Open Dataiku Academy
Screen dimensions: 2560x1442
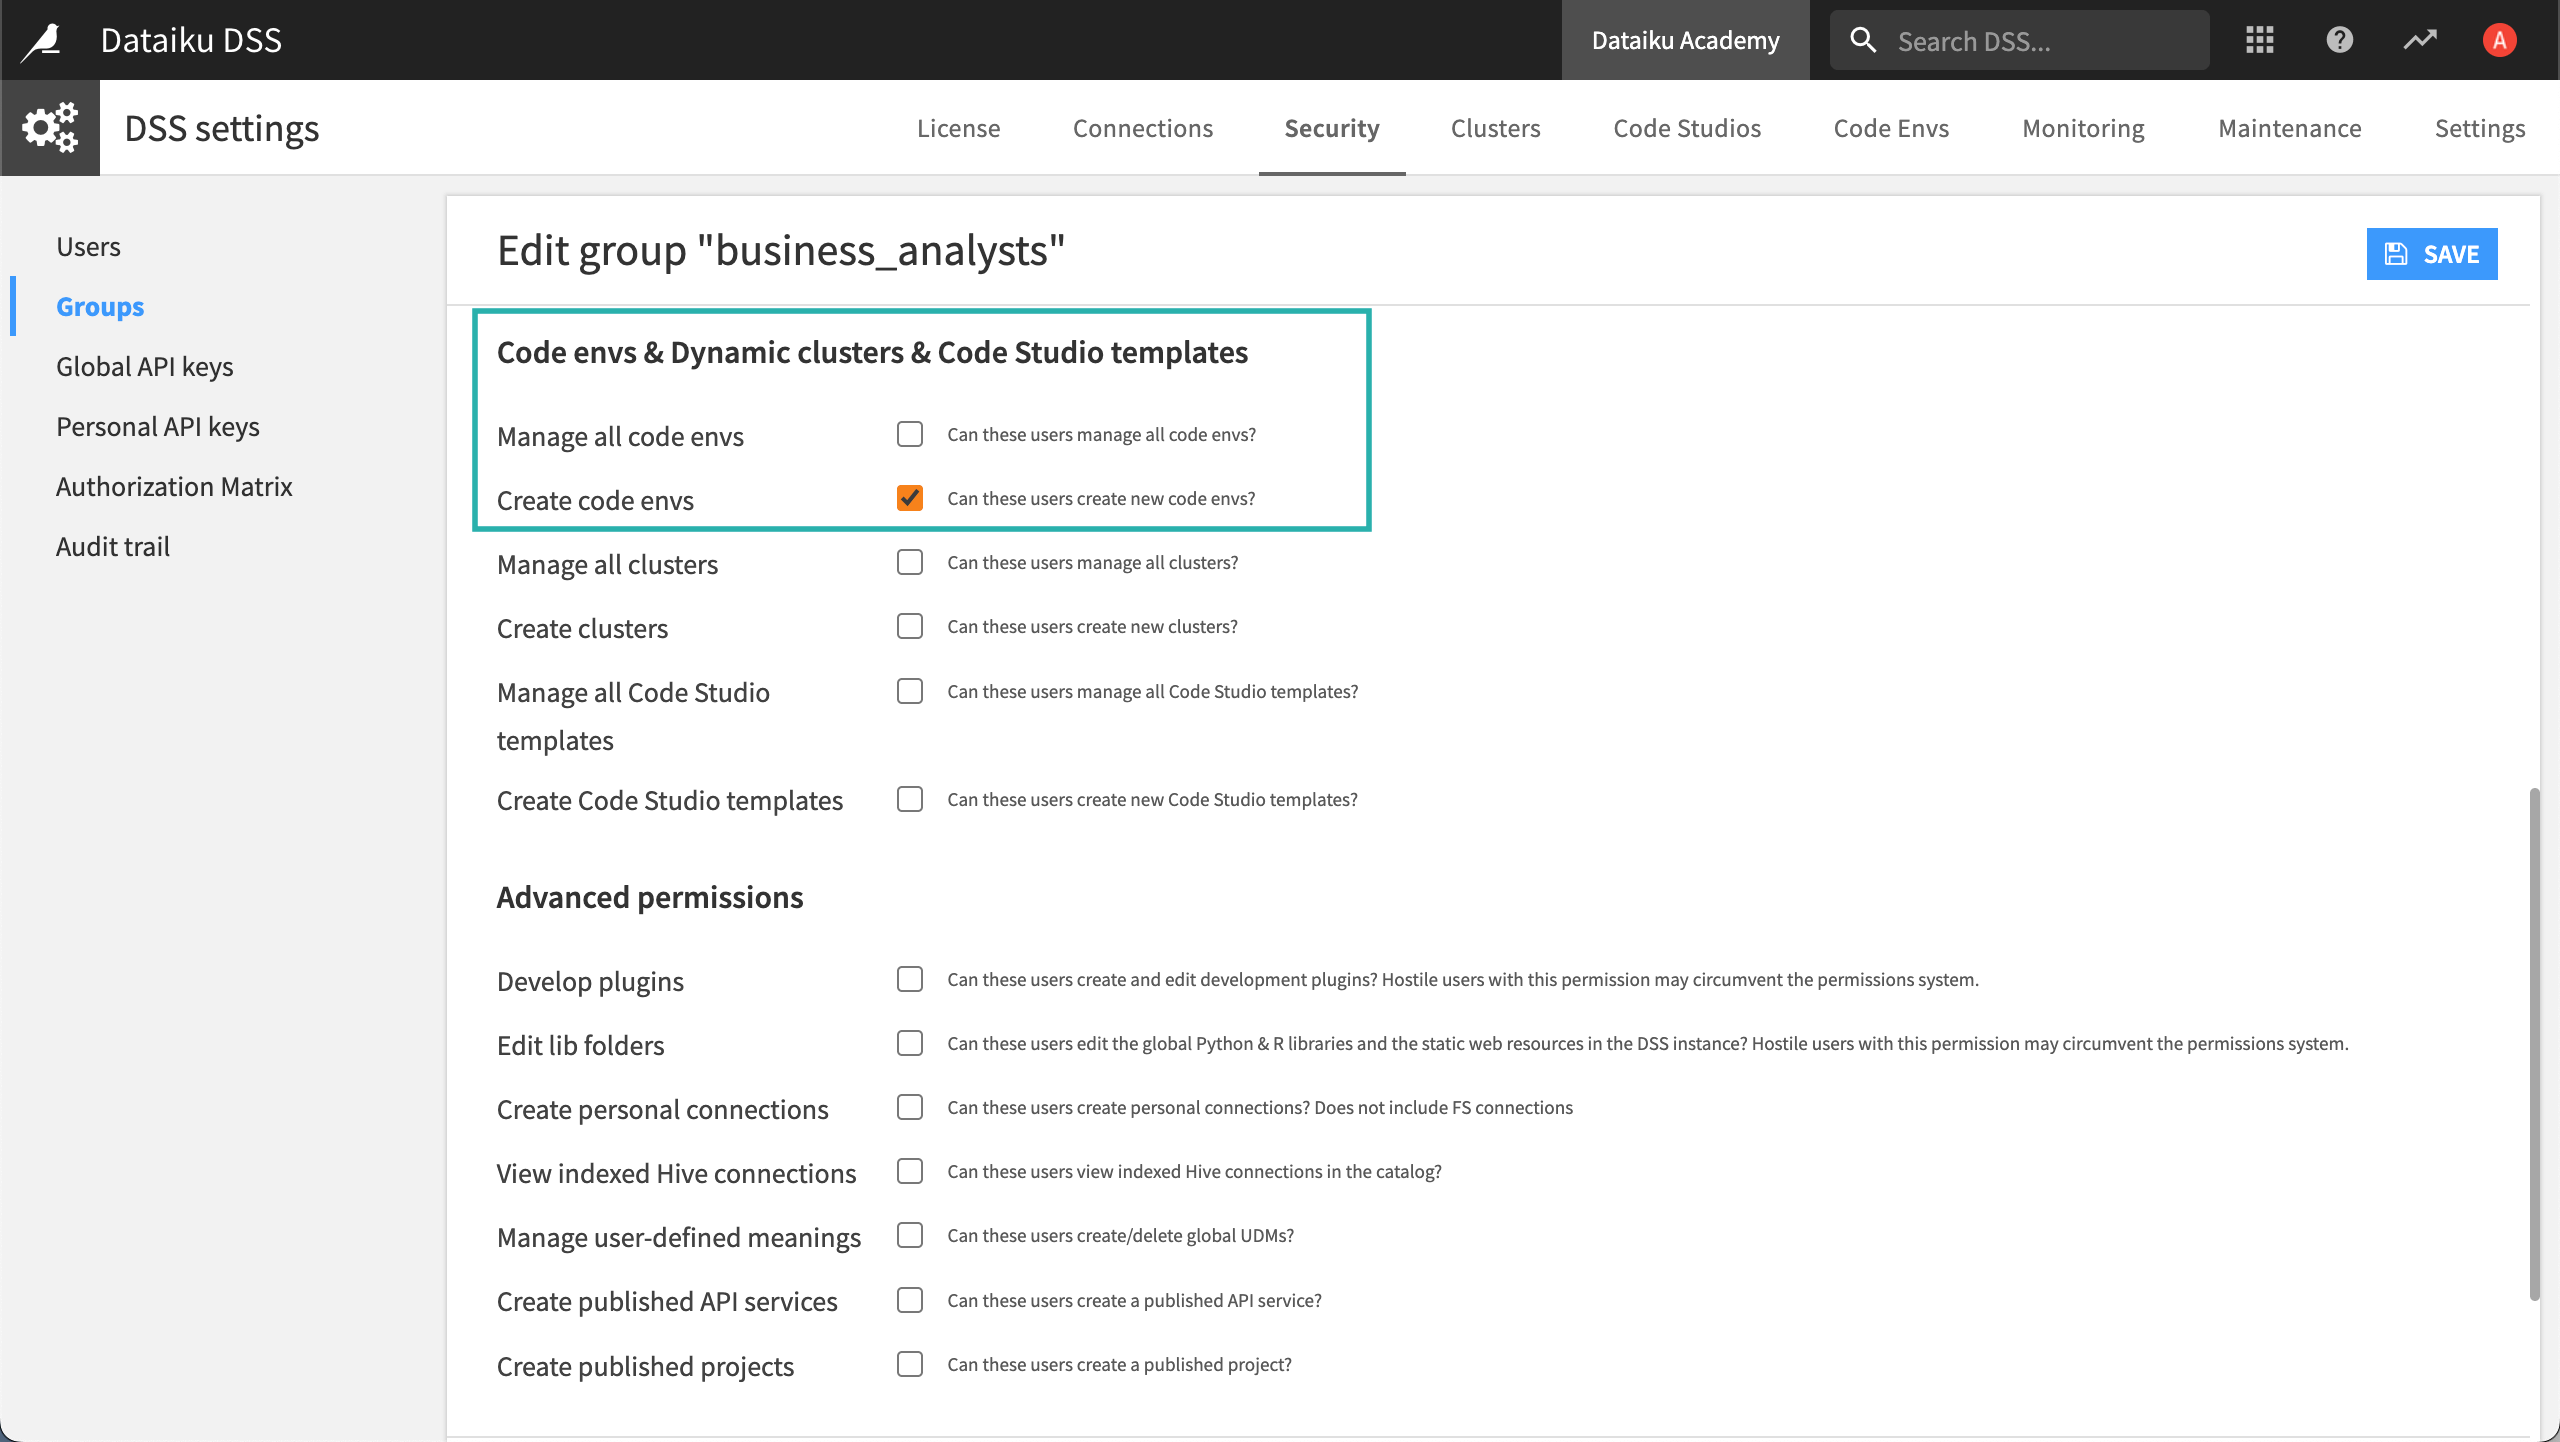(1685, 39)
